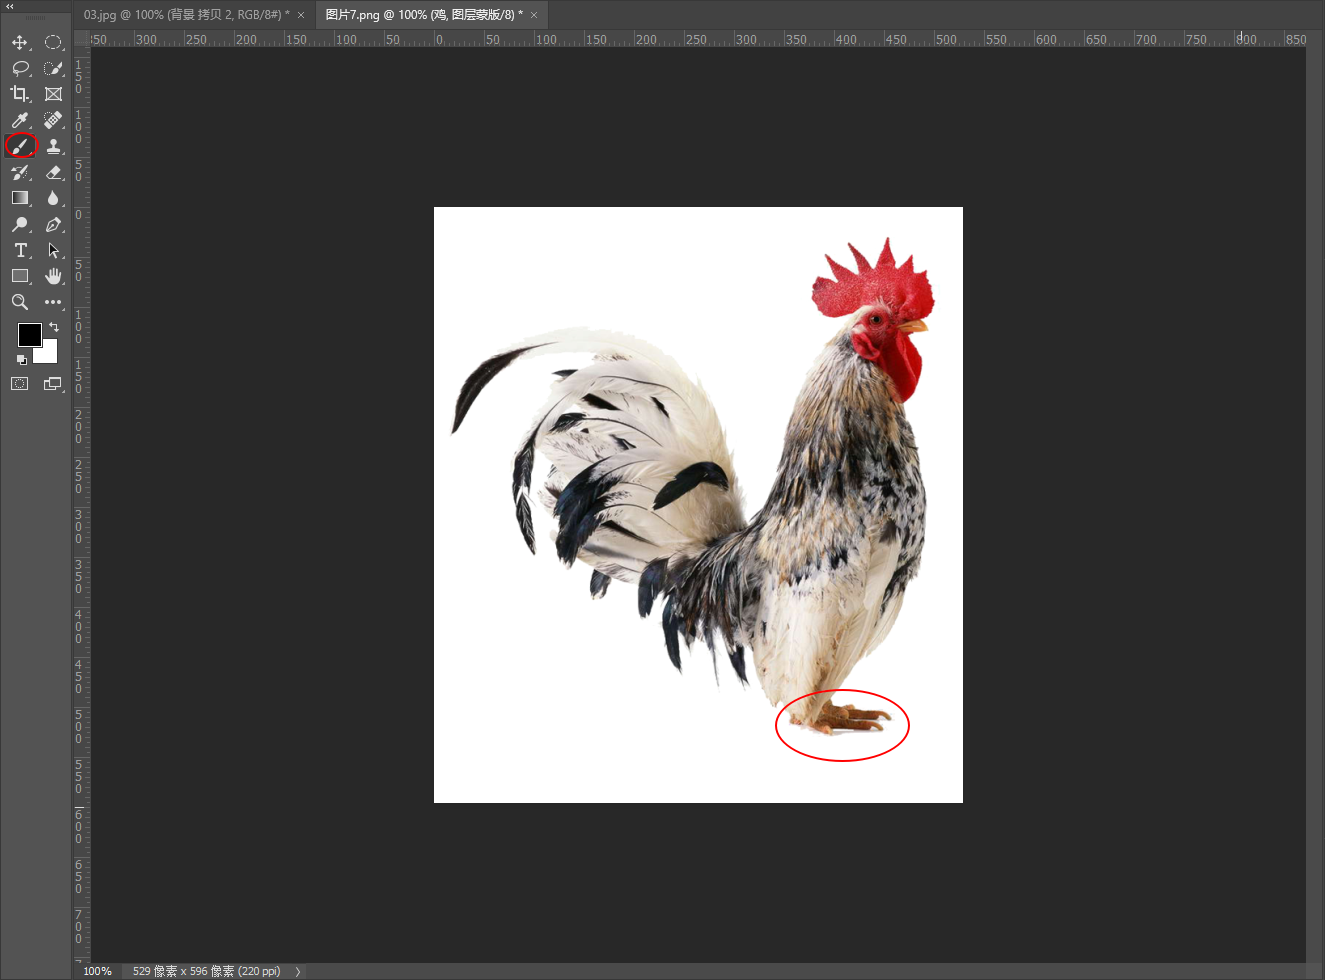Expand the toolbar with double-arrow
The image size is (1325, 980).
pyautogui.click(x=10, y=6)
